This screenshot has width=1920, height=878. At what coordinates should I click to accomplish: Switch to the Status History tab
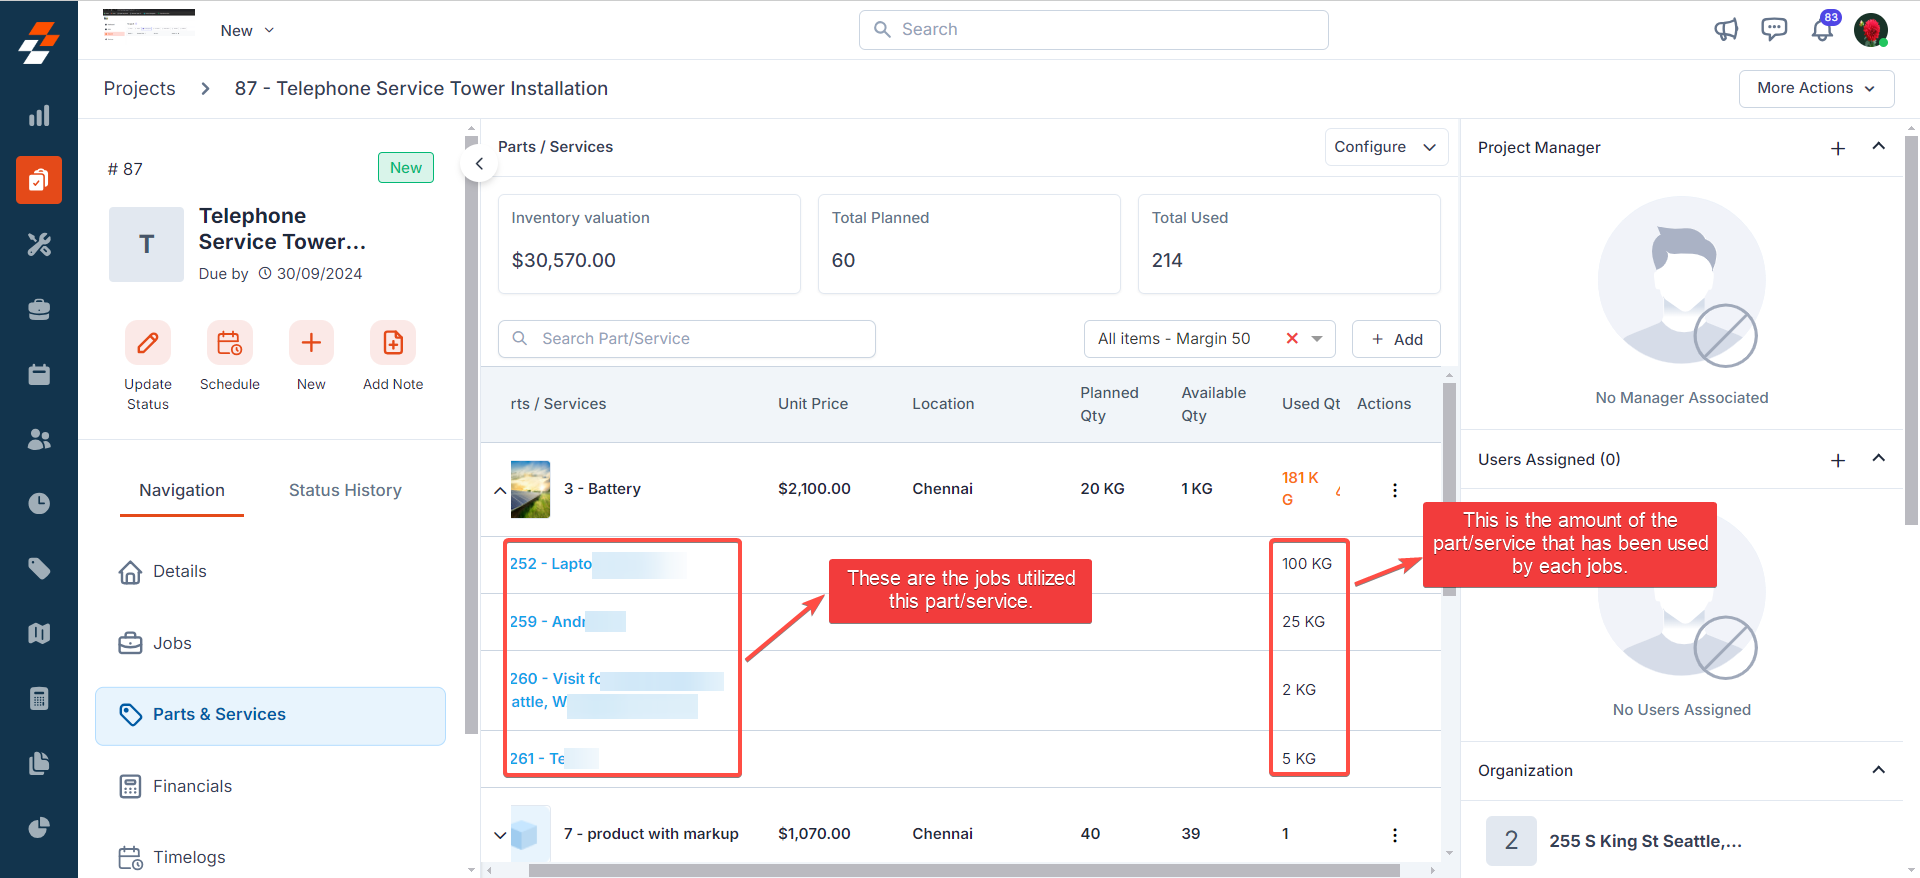tap(345, 490)
